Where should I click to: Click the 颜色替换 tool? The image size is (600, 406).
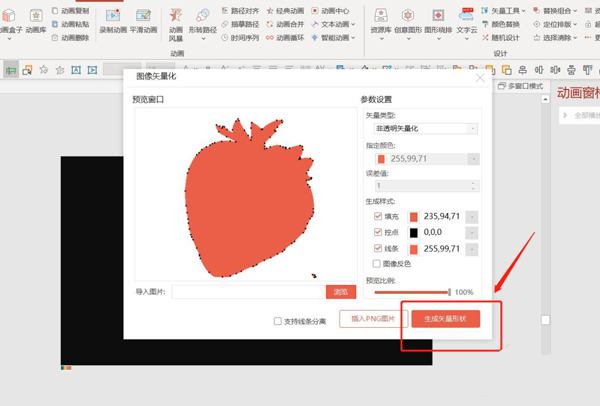pos(501,24)
